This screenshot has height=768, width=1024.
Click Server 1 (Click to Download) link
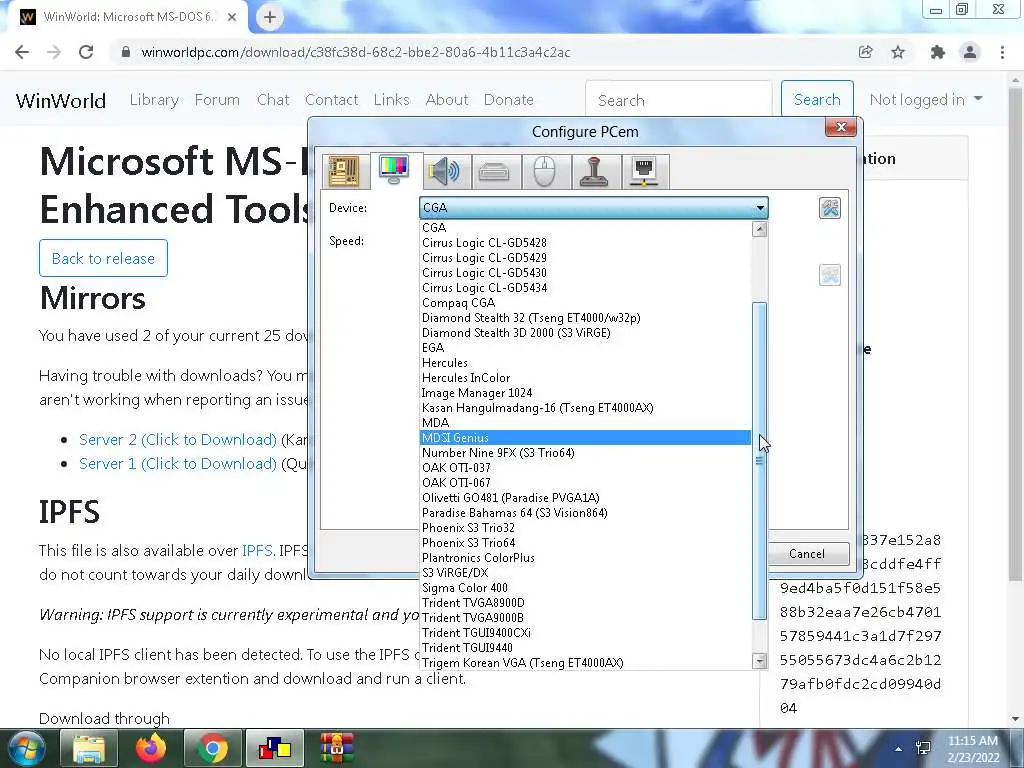[x=178, y=464]
